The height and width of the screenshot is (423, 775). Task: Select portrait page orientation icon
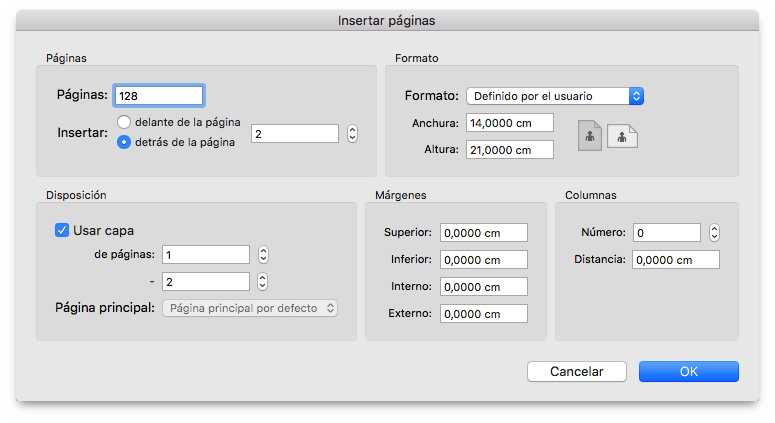[x=590, y=136]
